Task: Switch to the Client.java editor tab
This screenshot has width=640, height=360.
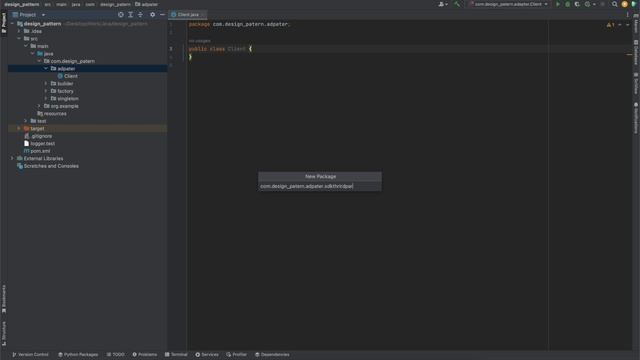Action: pyautogui.click(x=186, y=15)
